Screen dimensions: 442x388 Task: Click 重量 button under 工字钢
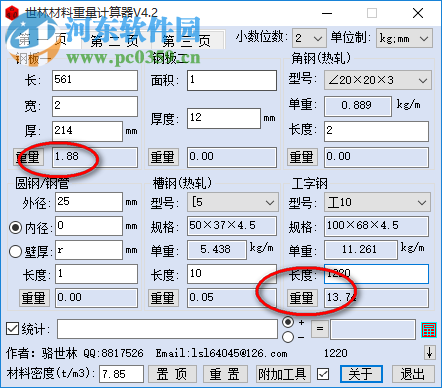(x=302, y=297)
